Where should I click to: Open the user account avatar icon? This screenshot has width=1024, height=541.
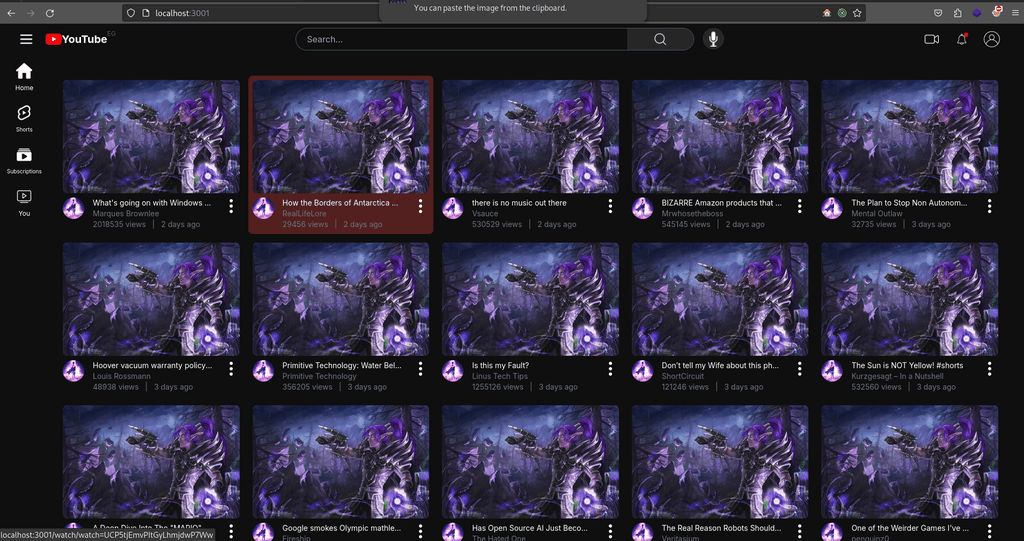[x=991, y=39]
